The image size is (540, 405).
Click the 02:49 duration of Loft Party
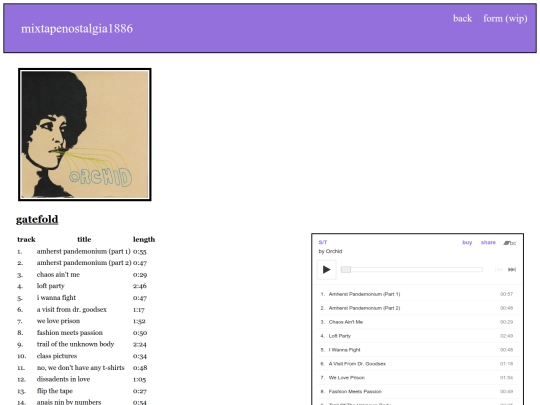[506, 336]
